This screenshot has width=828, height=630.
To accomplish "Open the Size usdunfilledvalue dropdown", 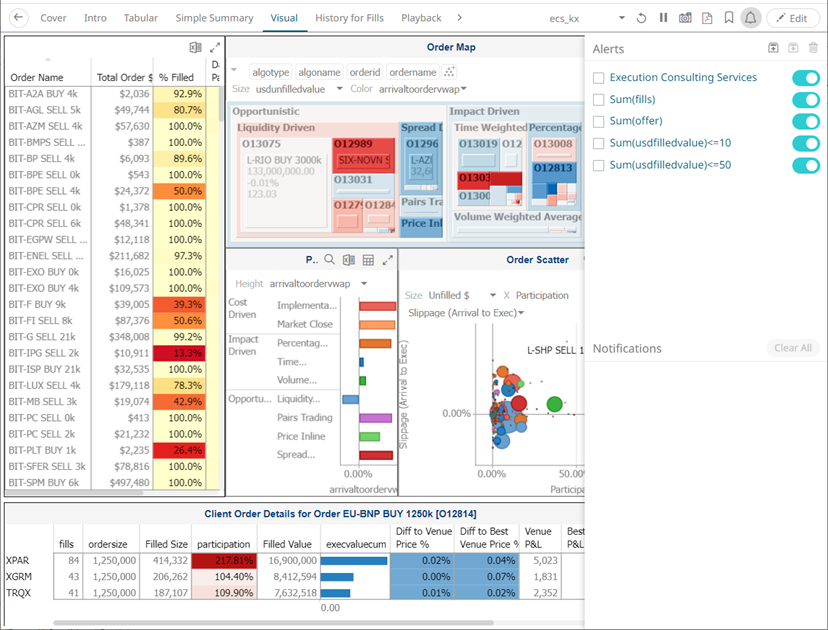I will 340,89.
